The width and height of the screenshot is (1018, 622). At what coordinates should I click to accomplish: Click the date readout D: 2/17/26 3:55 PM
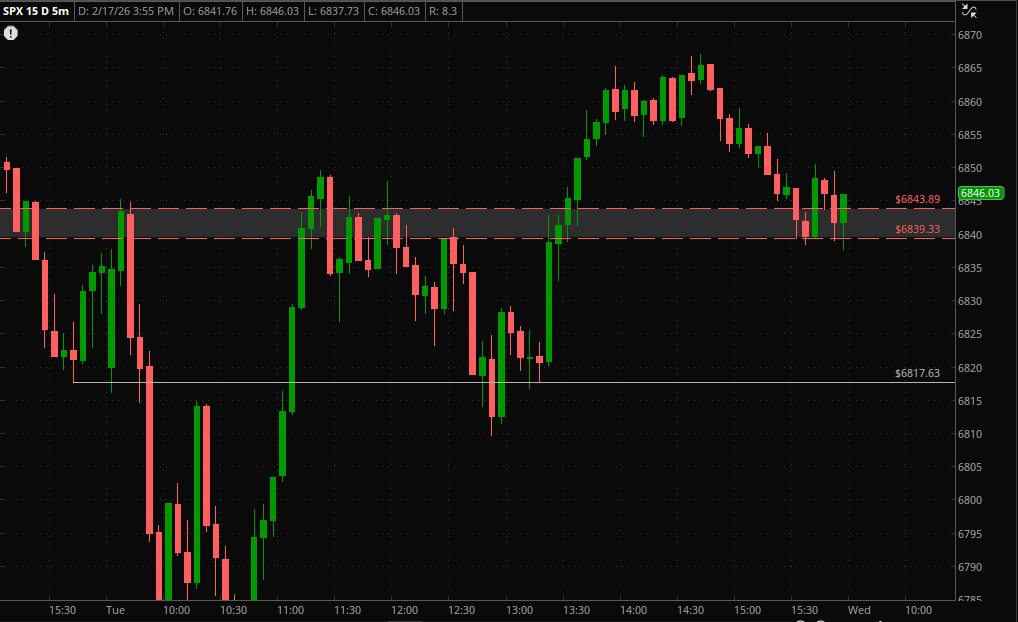[x=126, y=11]
